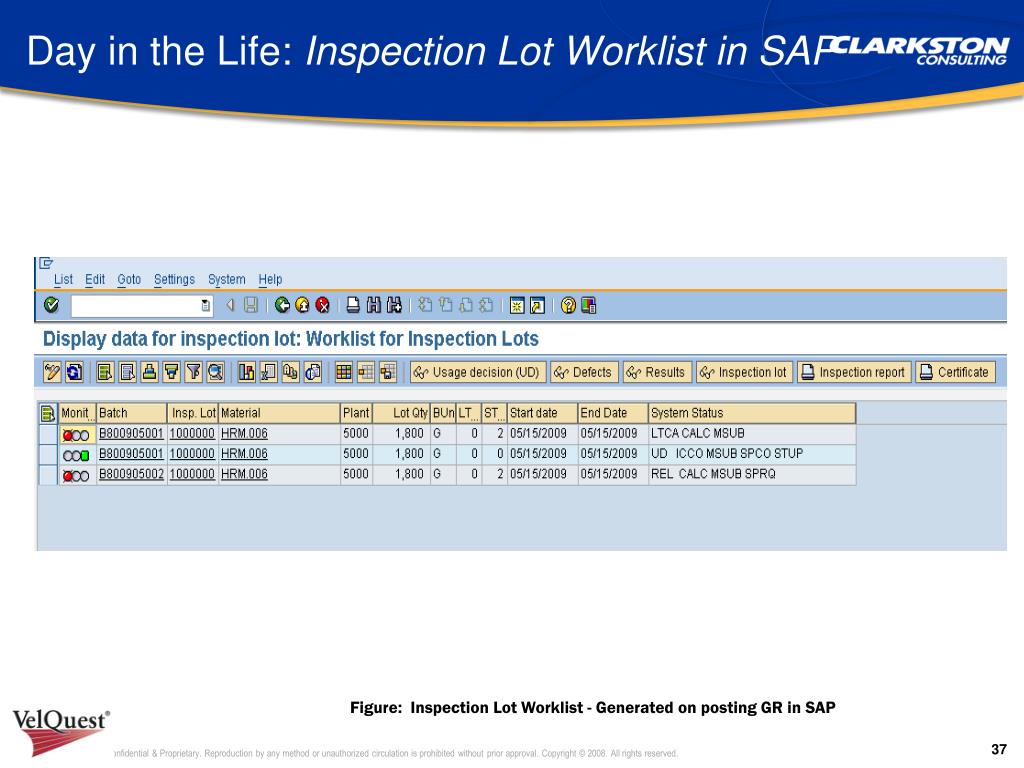Click the Display/Change pencil-and-glasses icon
The height and width of the screenshot is (768, 1024).
coord(52,372)
